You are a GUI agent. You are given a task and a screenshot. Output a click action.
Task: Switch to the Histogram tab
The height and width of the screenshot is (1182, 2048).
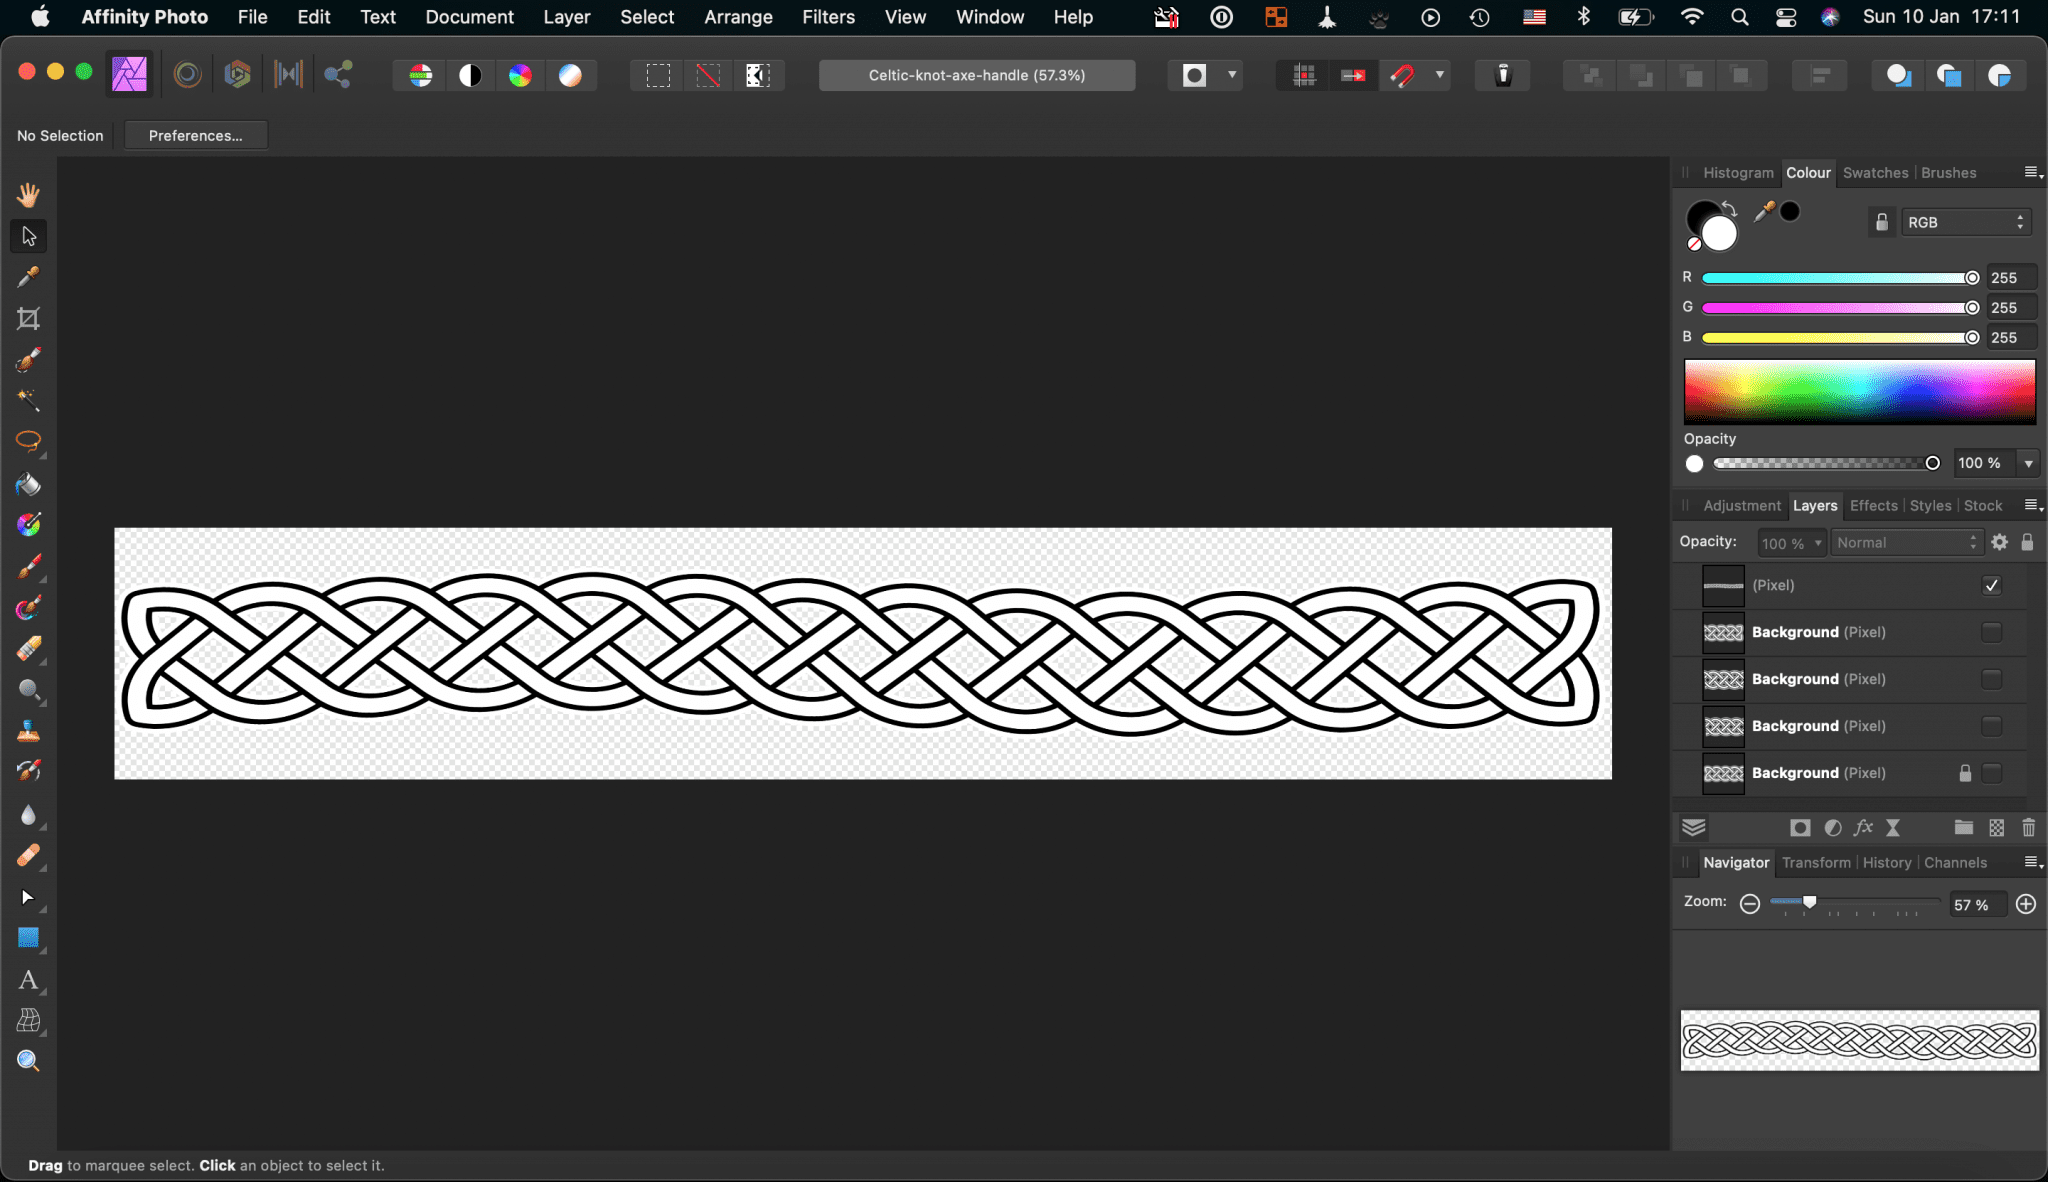pyautogui.click(x=1738, y=172)
